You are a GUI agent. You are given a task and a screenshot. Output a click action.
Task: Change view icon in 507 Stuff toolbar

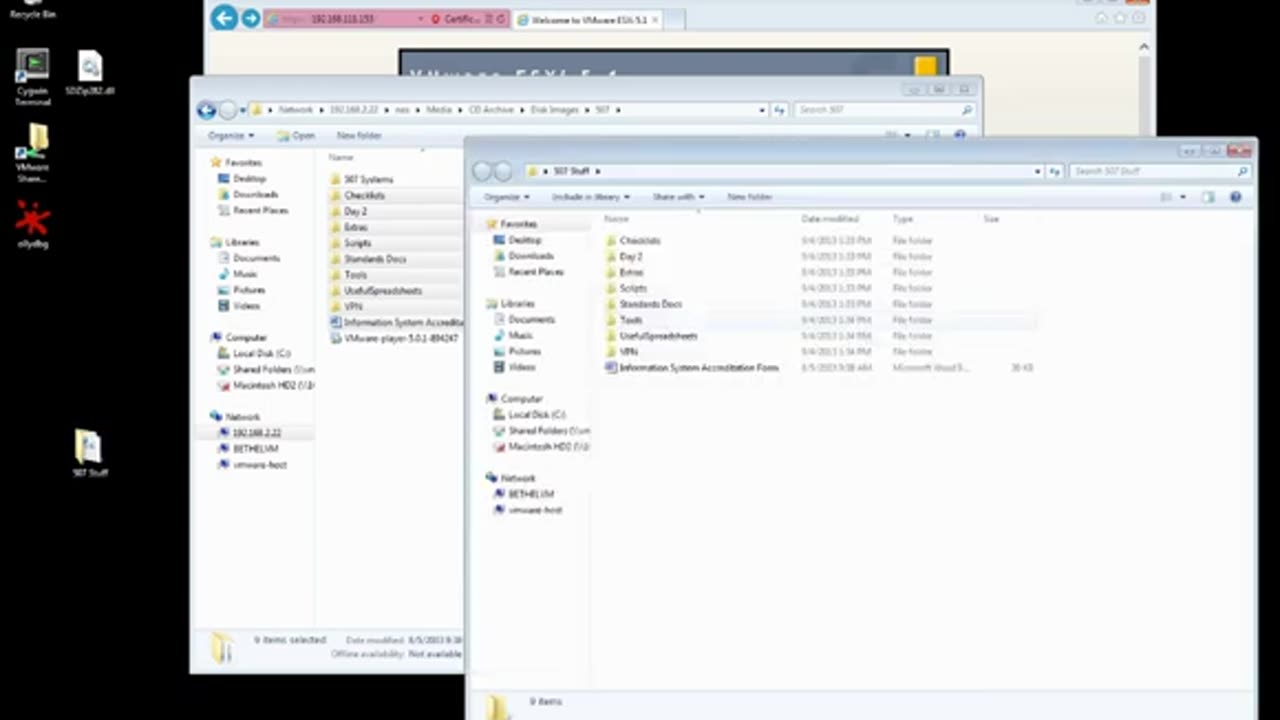point(1166,197)
